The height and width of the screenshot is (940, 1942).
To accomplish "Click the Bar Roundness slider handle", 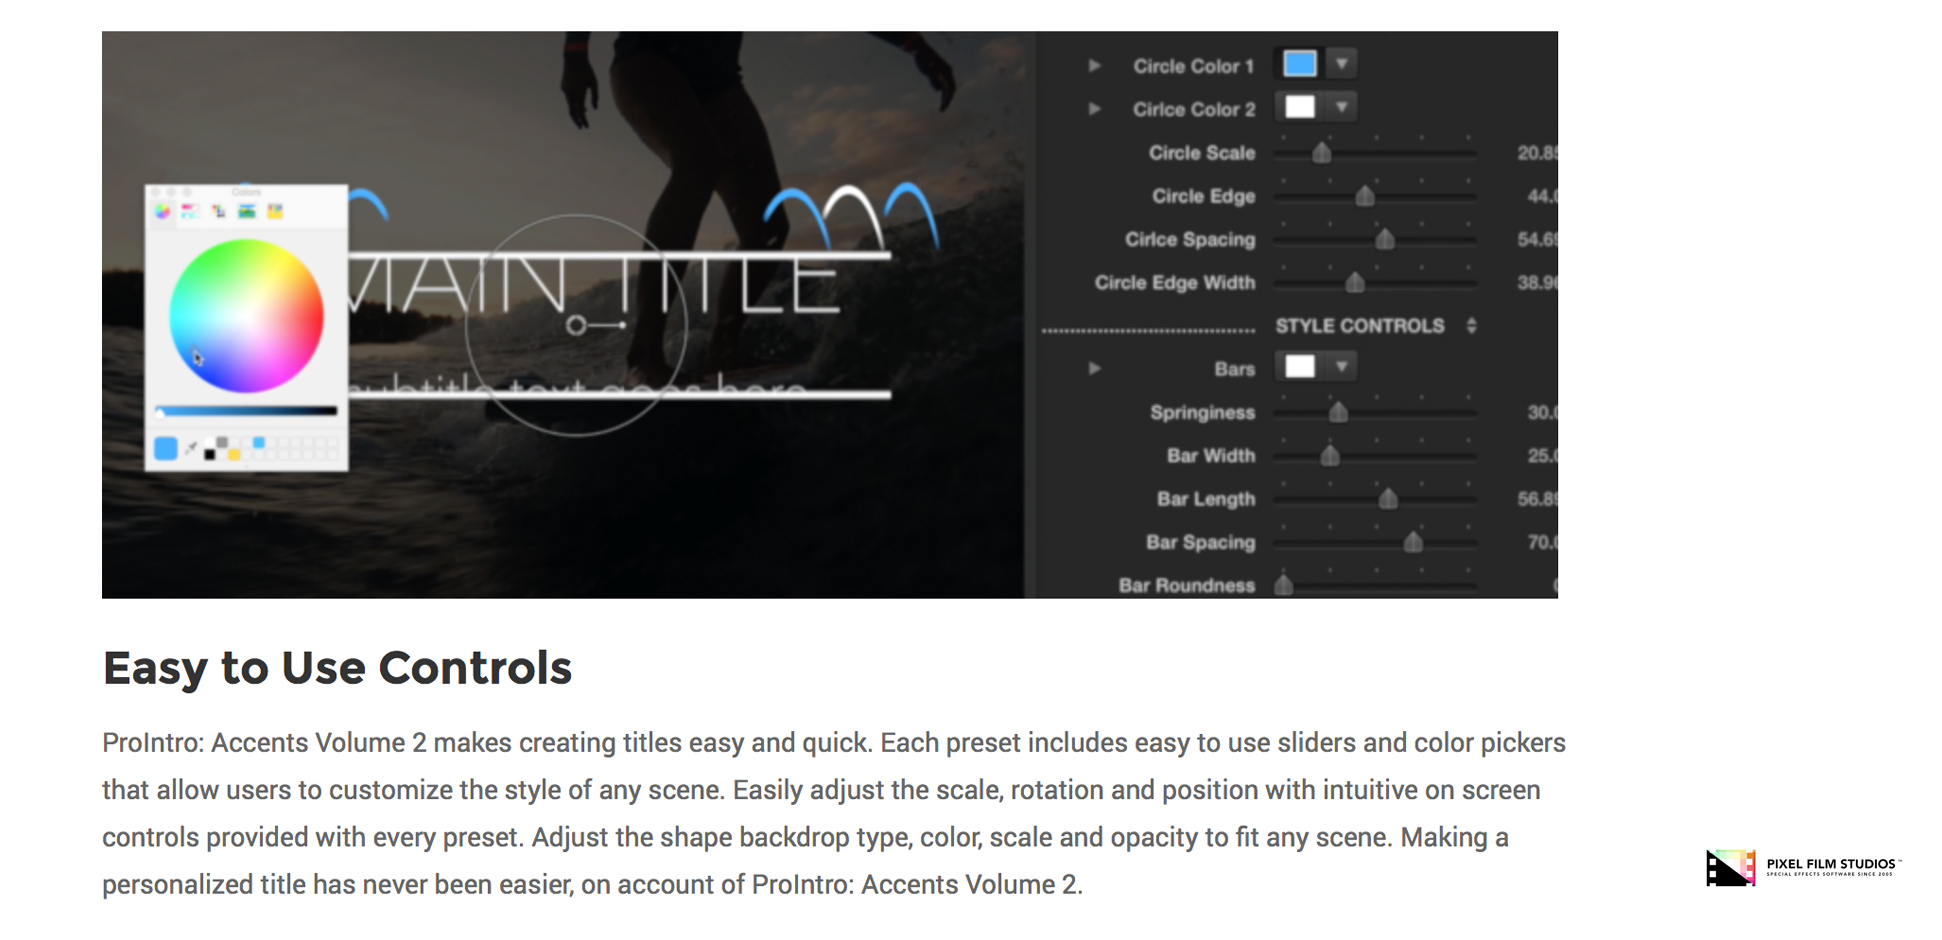I will (x=1284, y=585).
